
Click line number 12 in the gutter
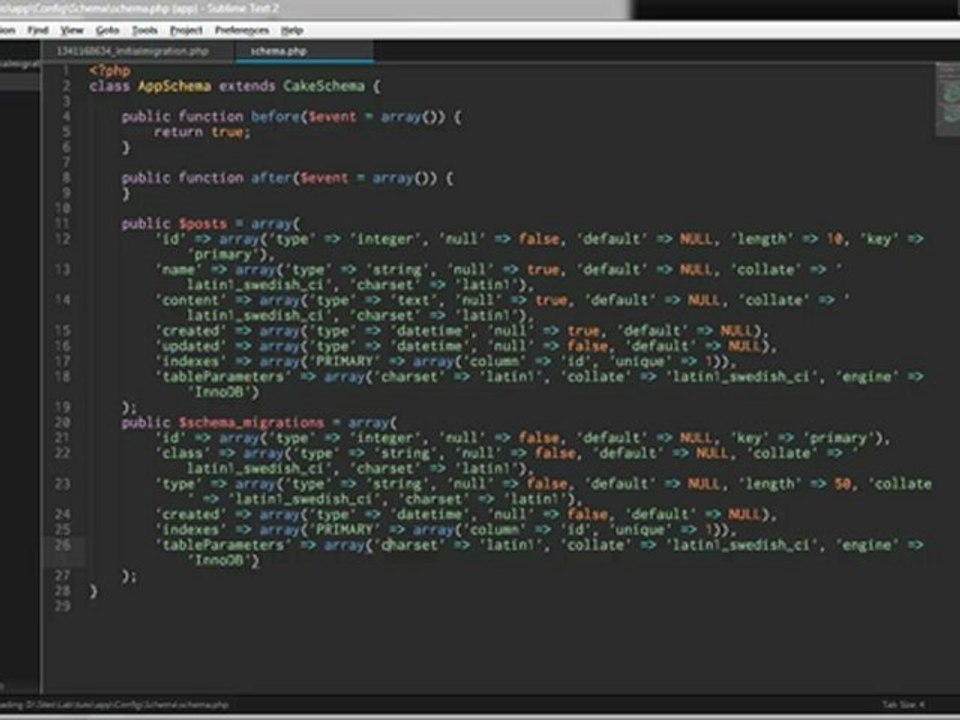tap(62, 239)
